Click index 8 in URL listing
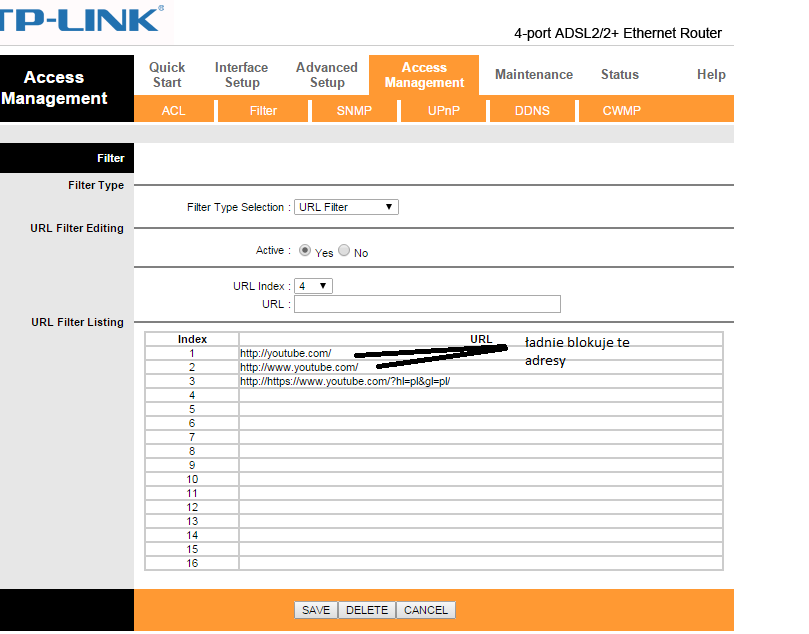Screen dimensions: 809x634 click(x=192, y=451)
